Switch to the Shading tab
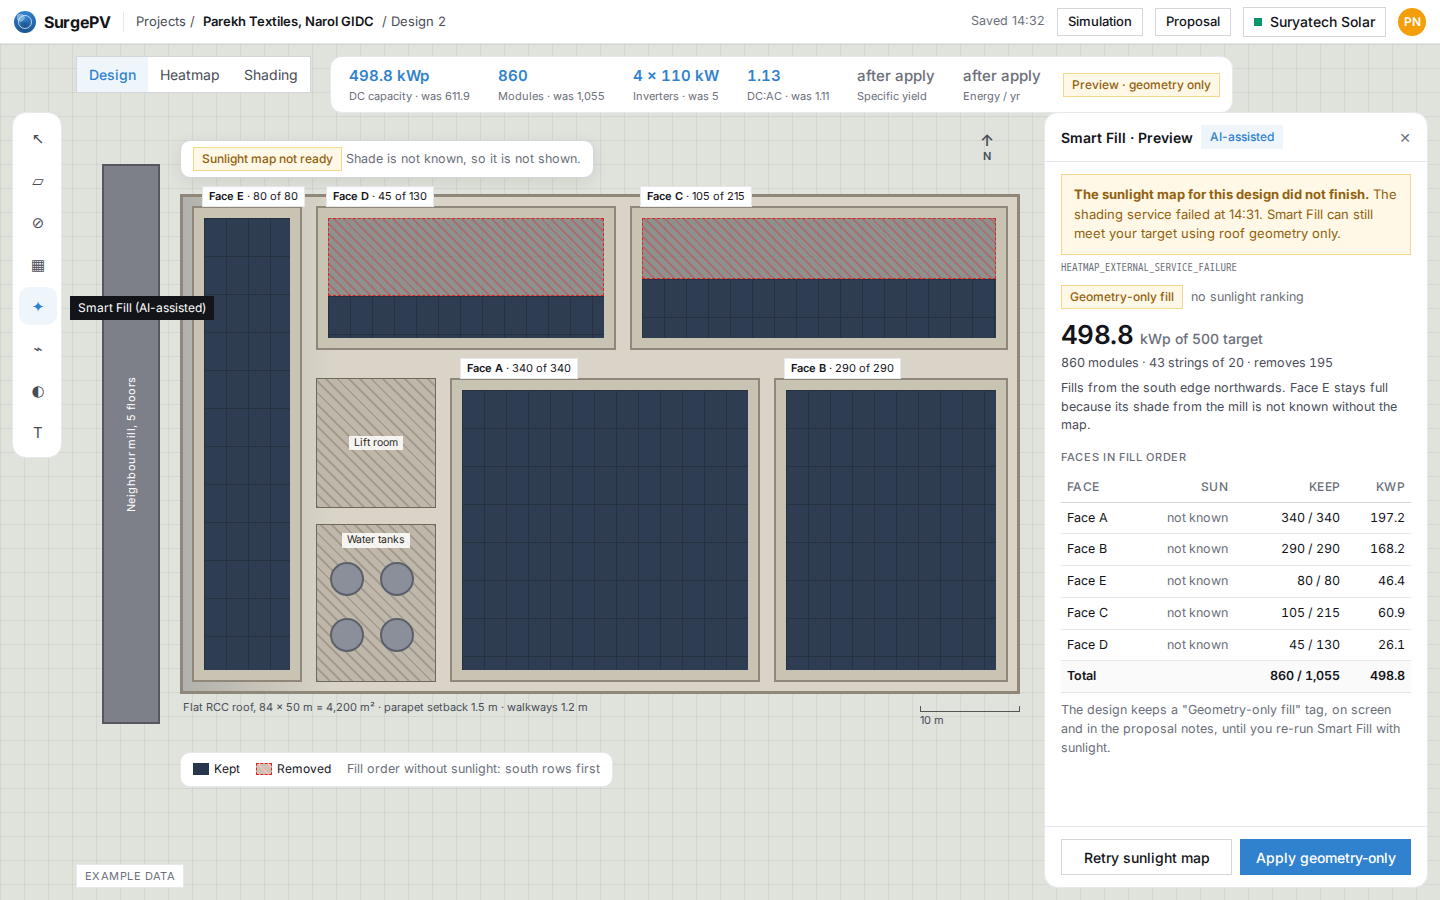 pyautogui.click(x=271, y=75)
